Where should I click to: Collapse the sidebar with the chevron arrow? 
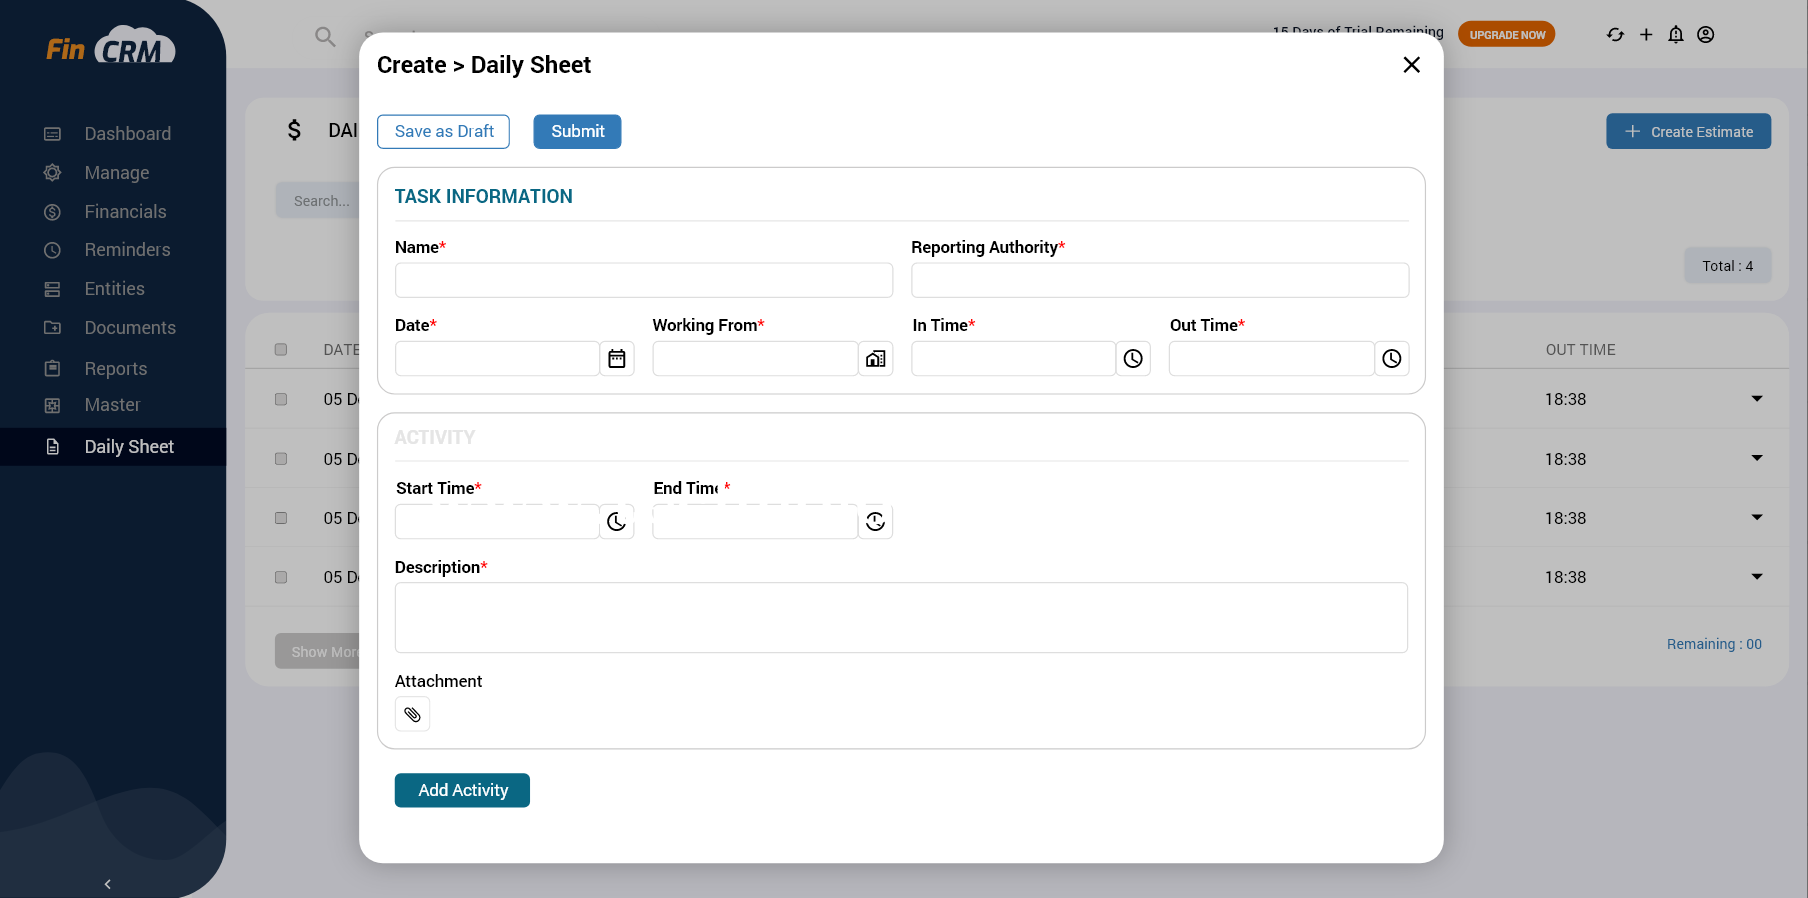coord(108,884)
